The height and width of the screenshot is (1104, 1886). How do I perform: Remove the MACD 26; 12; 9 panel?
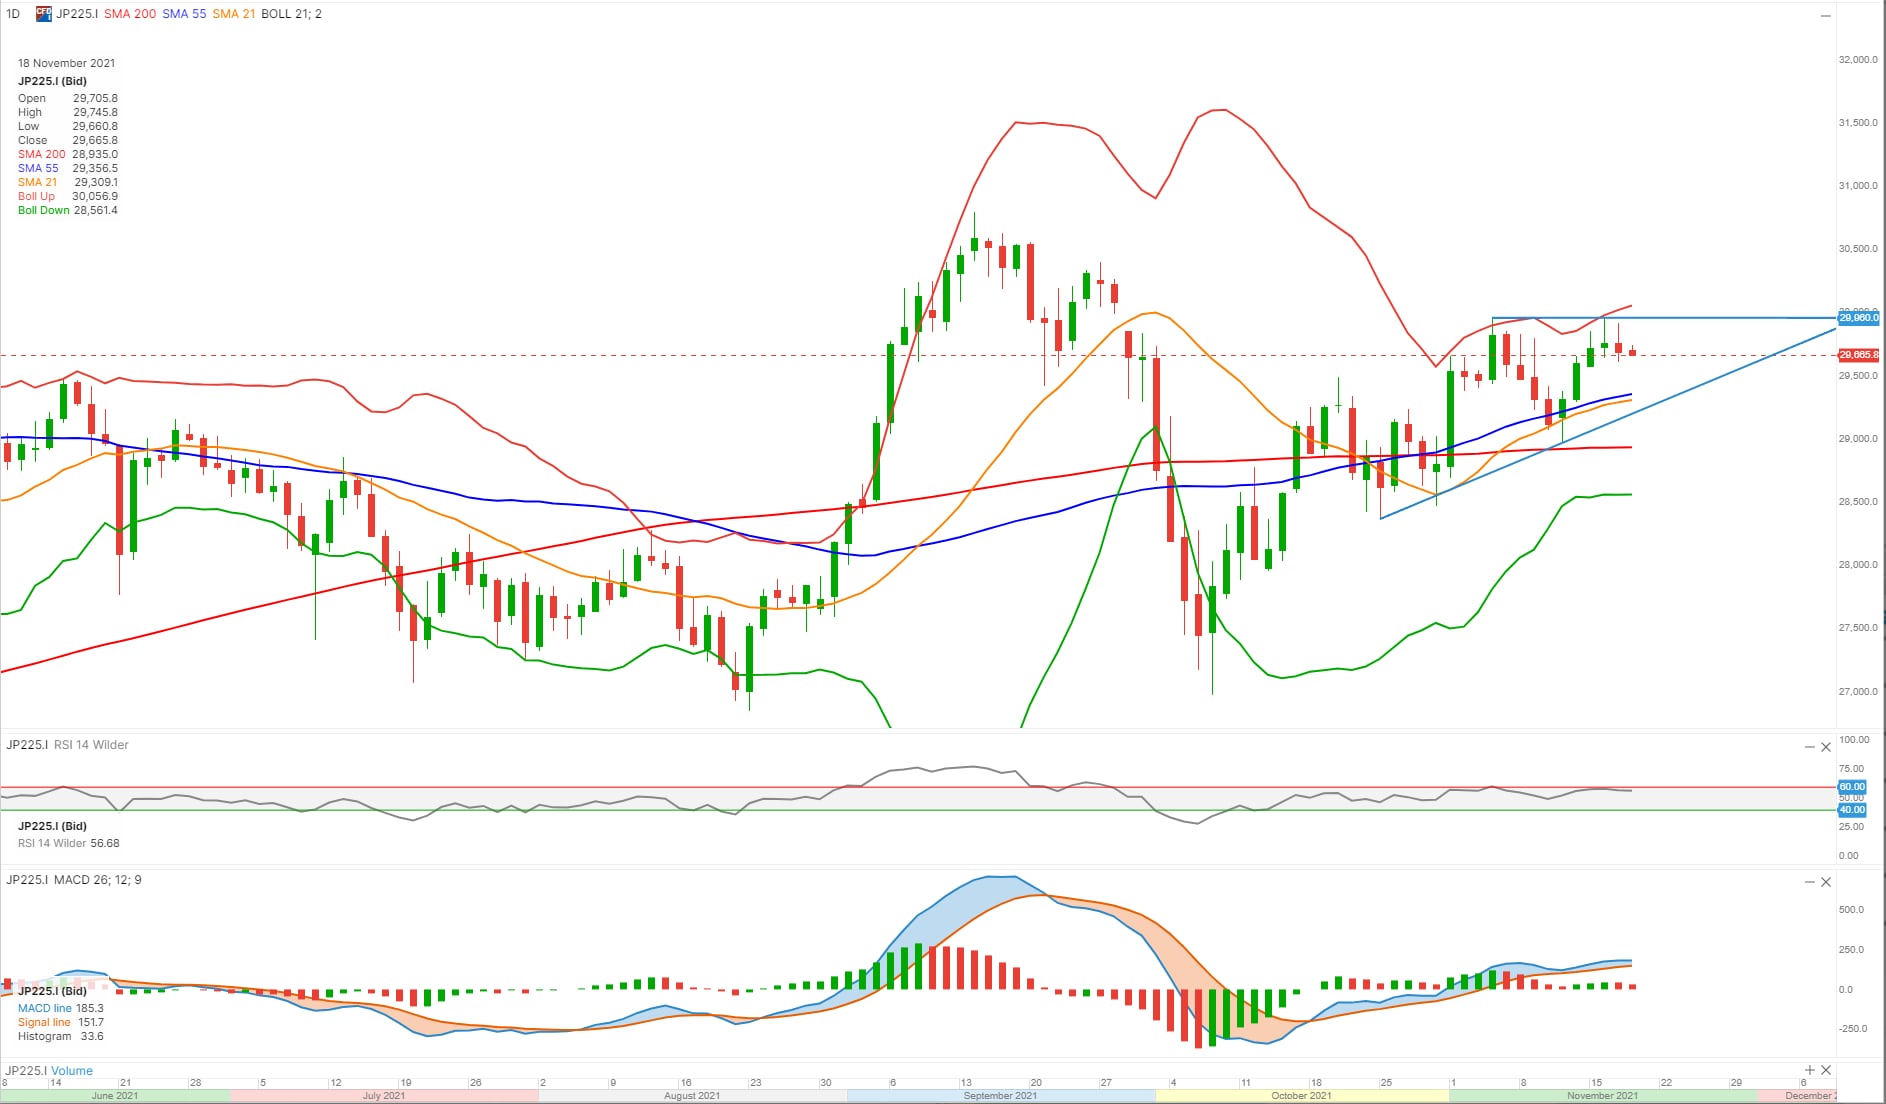(x=1826, y=882)
